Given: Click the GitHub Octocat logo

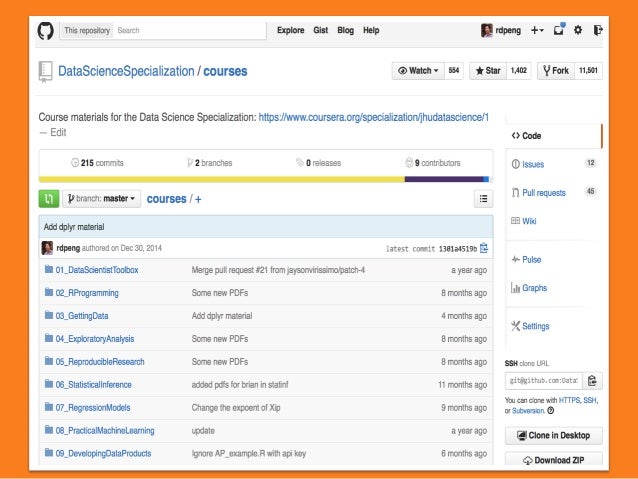Looking at the screenshot, I should coord(46,31).
